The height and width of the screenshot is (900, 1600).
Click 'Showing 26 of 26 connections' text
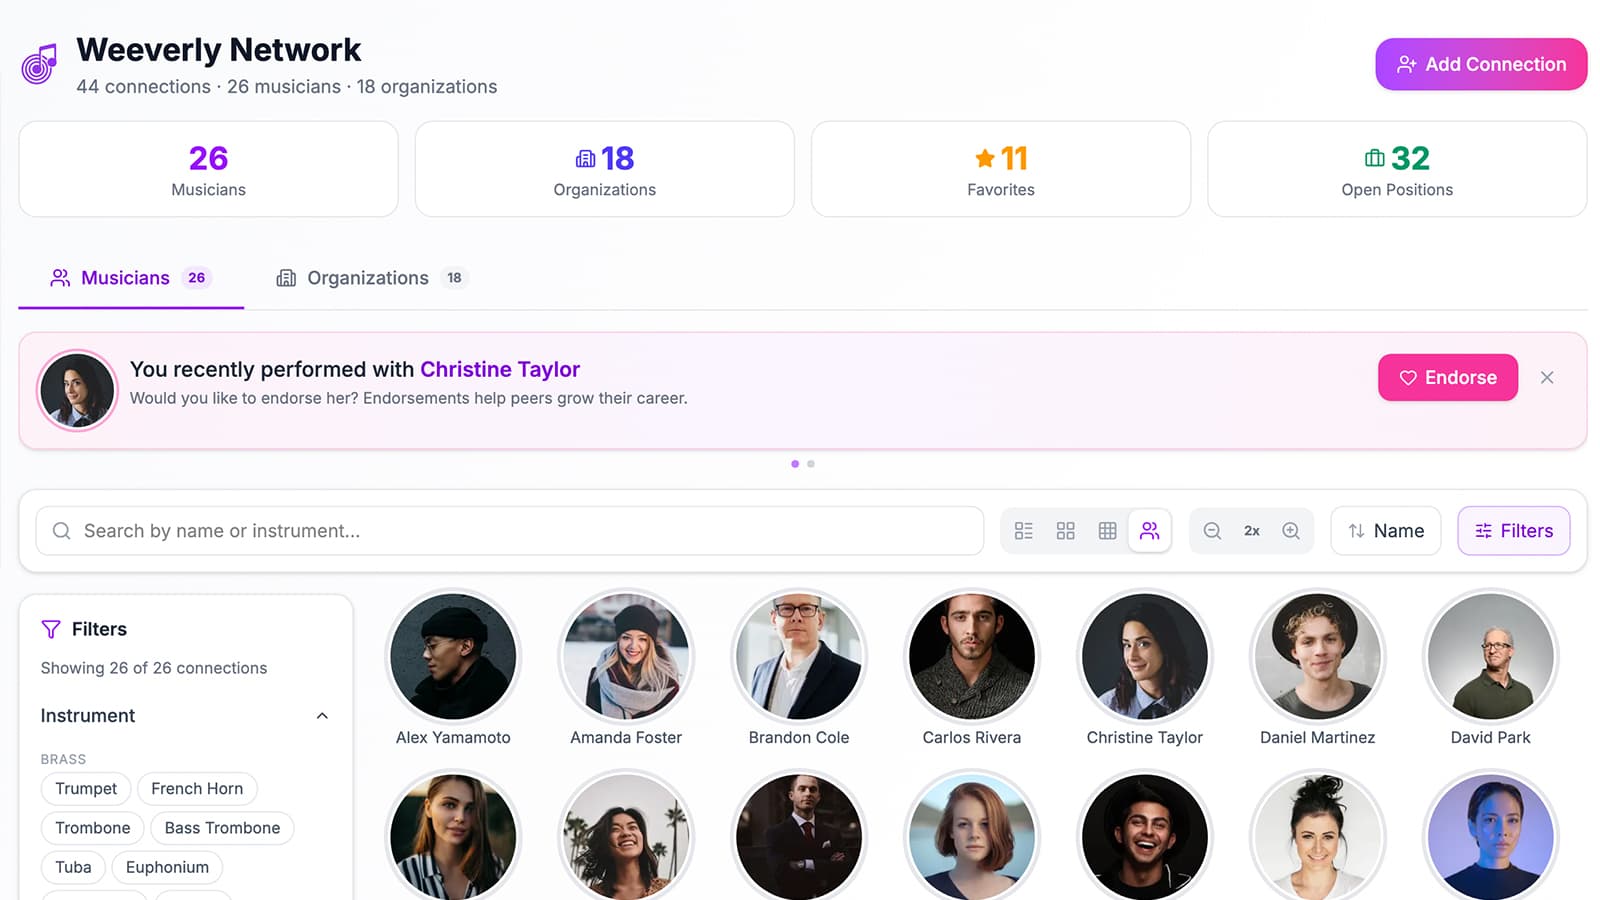click(x=154, y=668)
